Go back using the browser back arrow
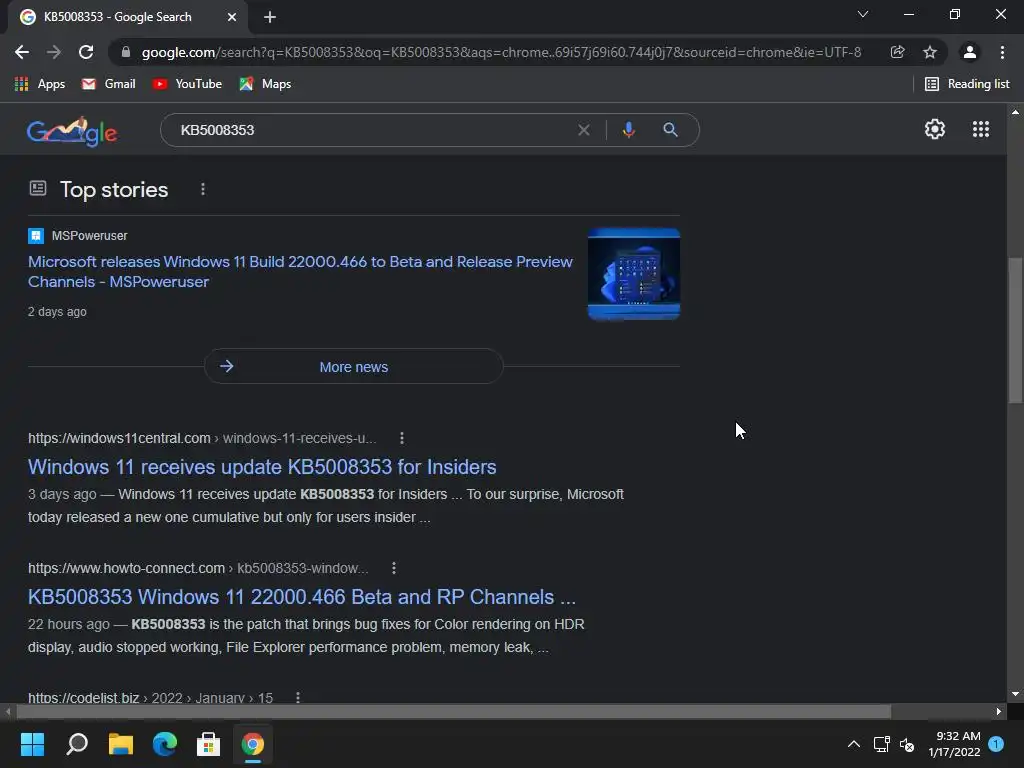Screen dimensions: 1024x768 click(22, 52)
